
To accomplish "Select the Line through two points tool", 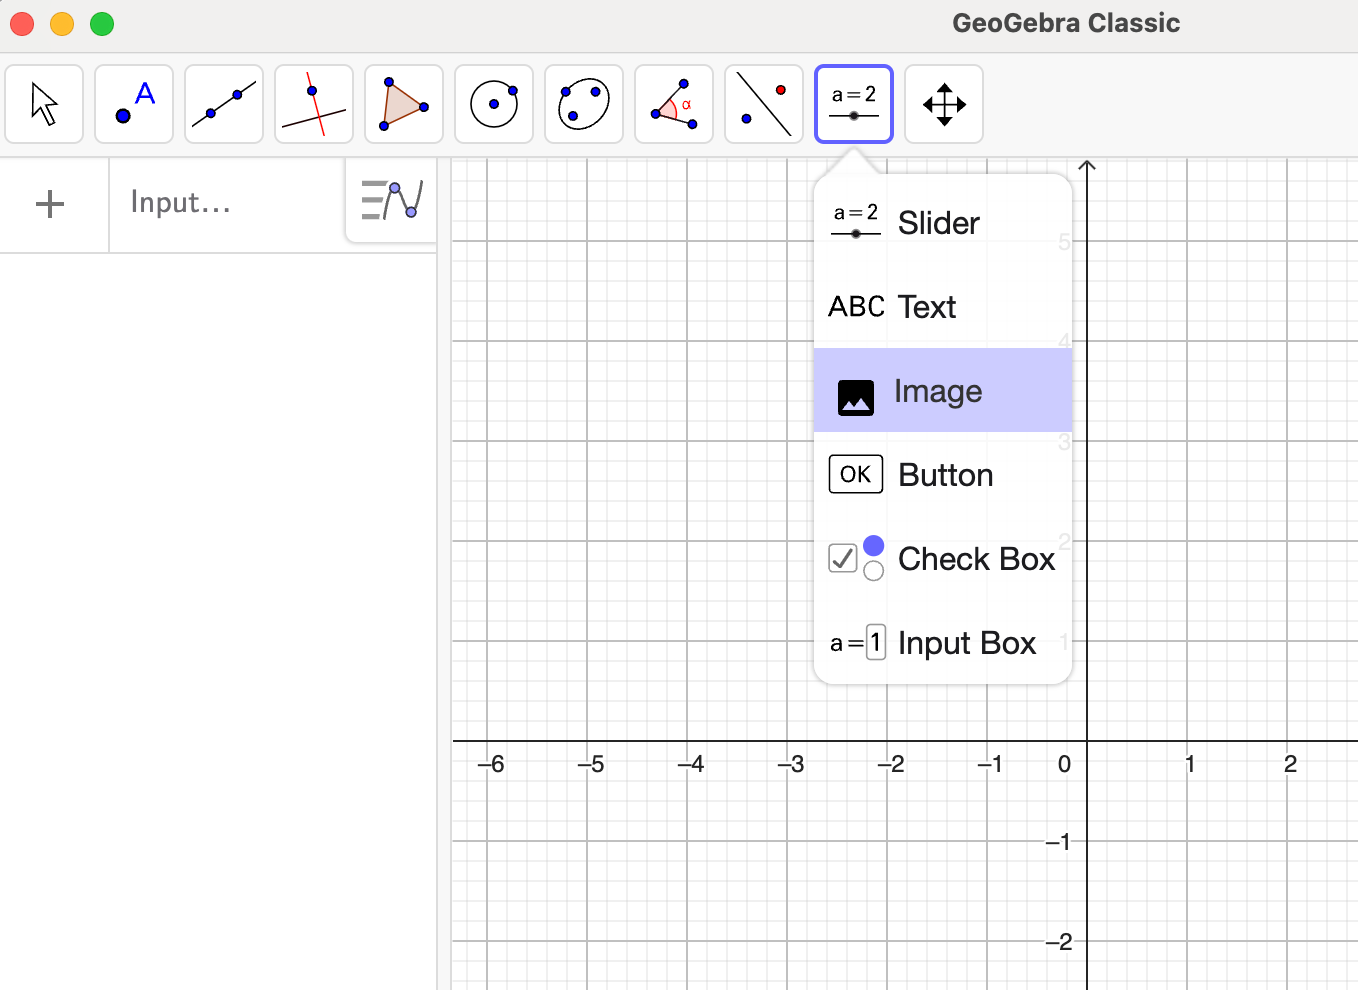I will point(224,104).
